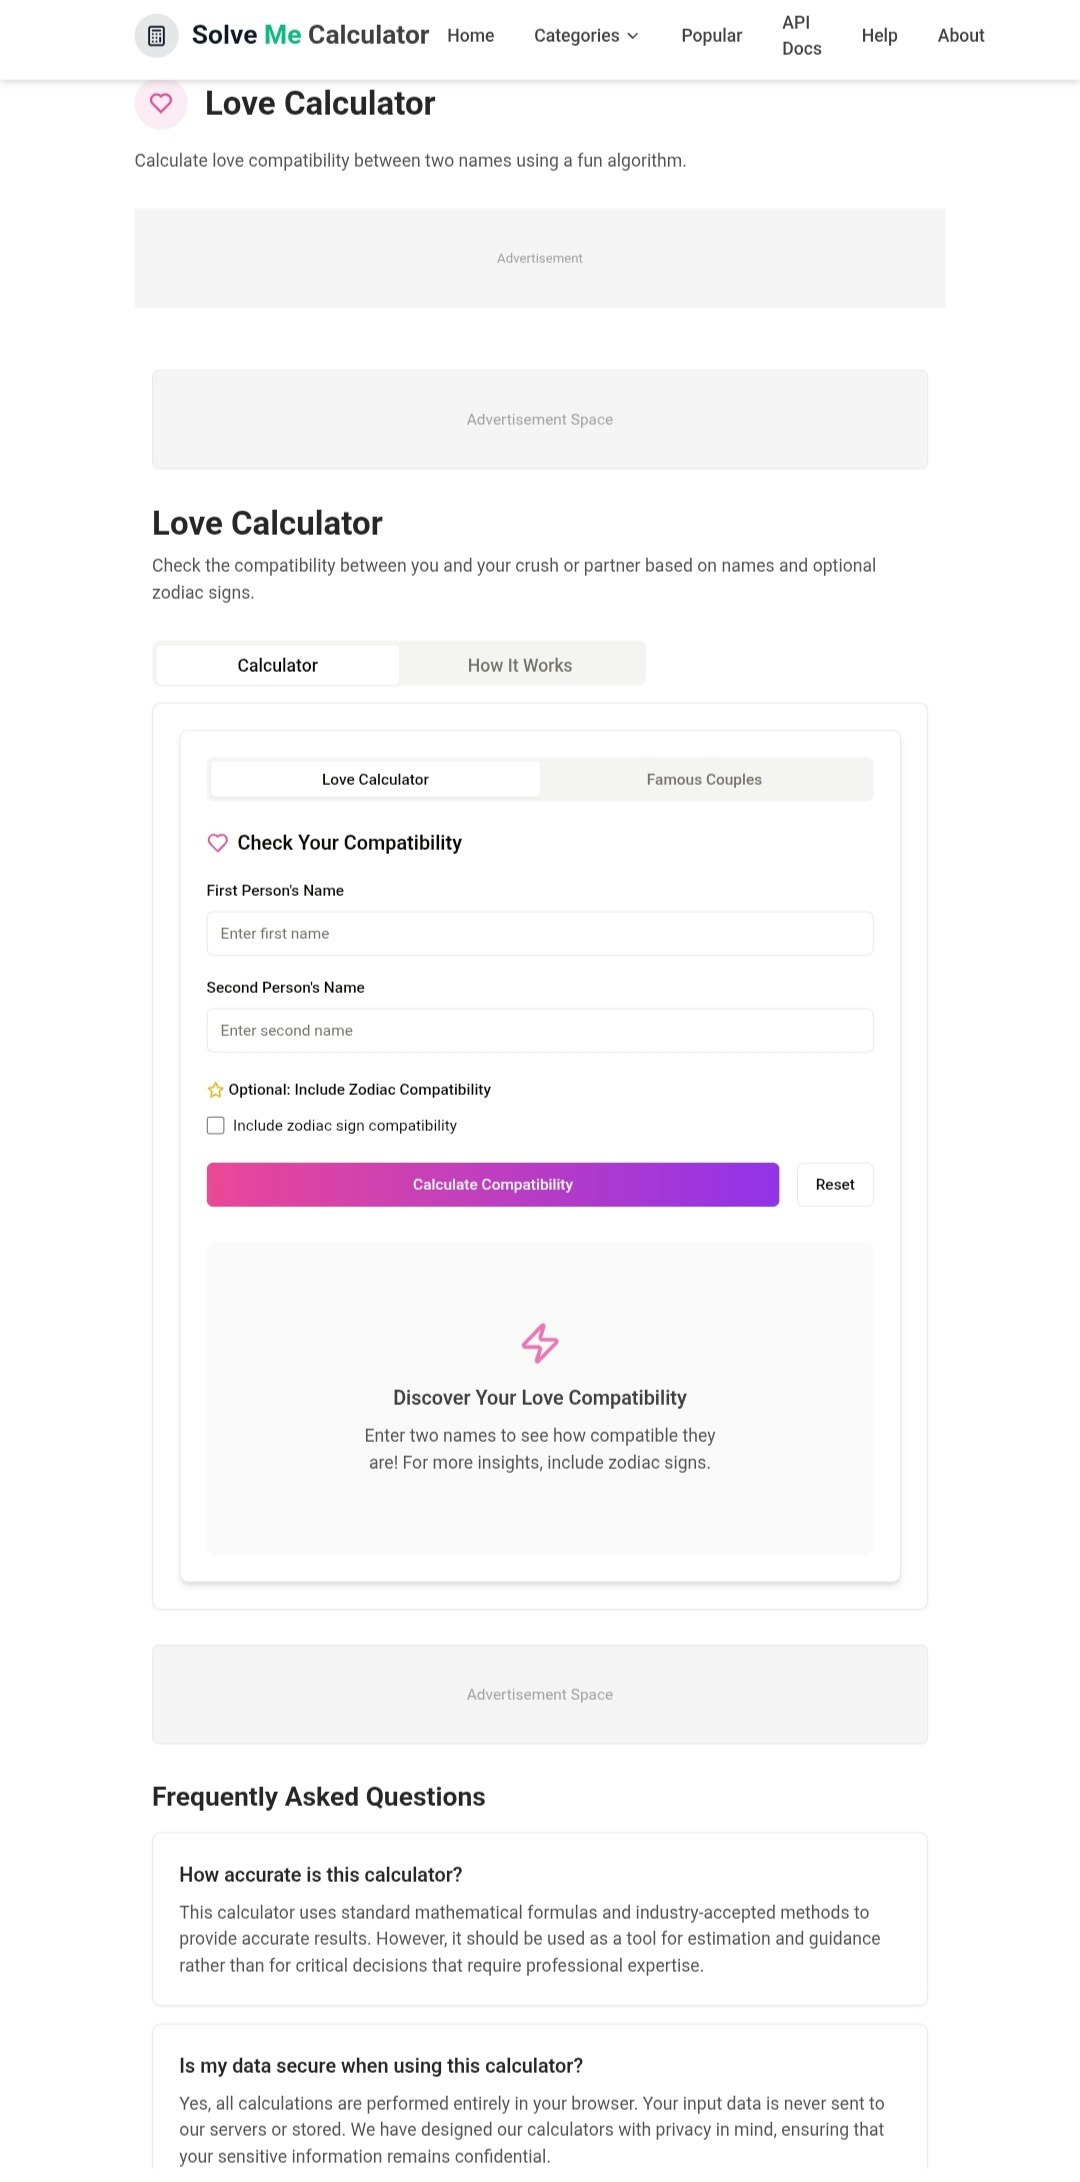Click the pink heart icon beside page title
The image size is (1080, 2182).
(x=161, y=103)
